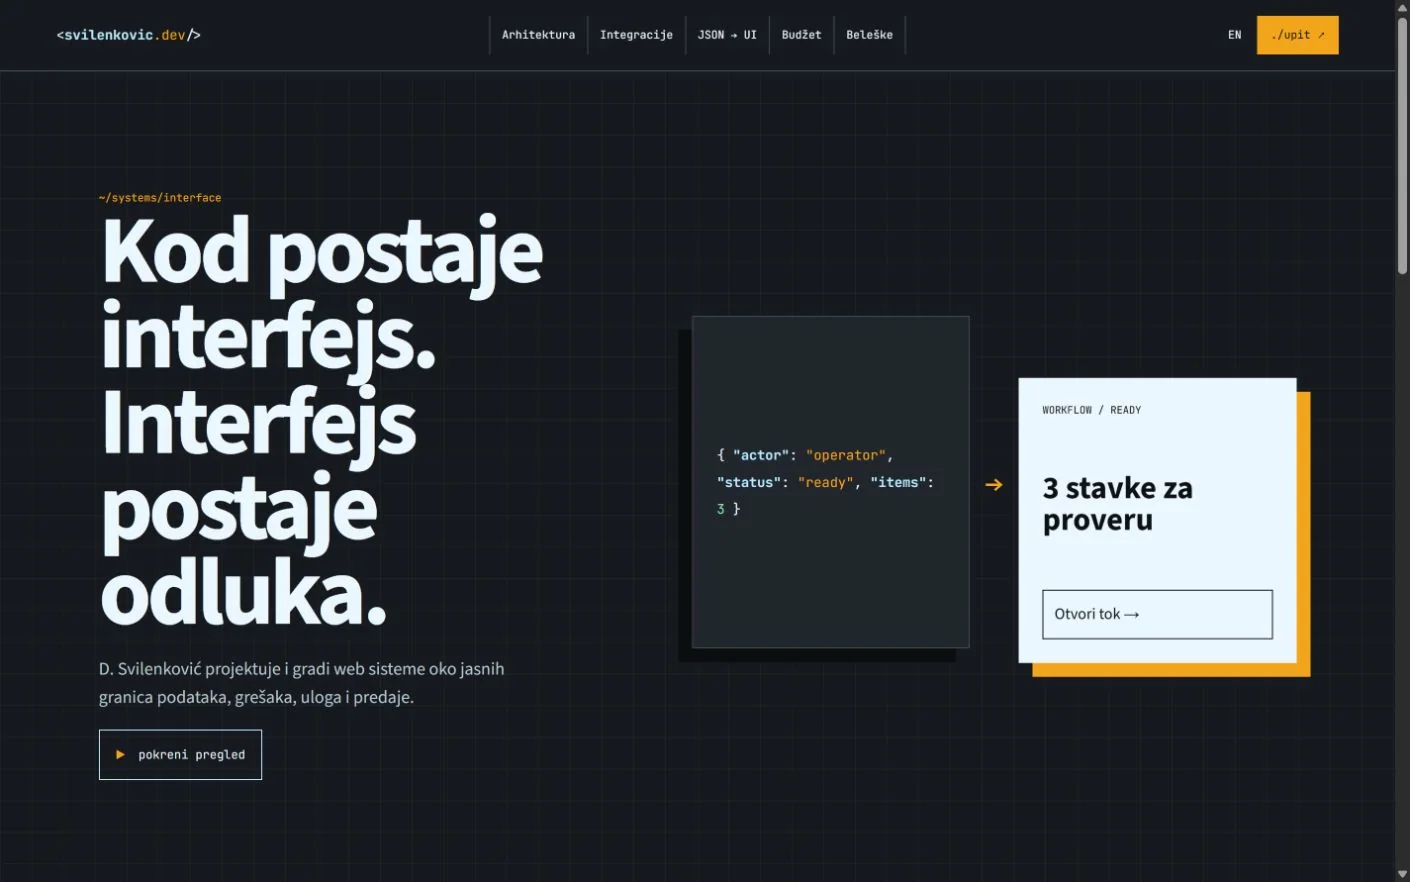Click the "3 stavke za proveru" heading
Image resolution: width=1410 pixels, height=882 pixels.
pos(1117,504)
